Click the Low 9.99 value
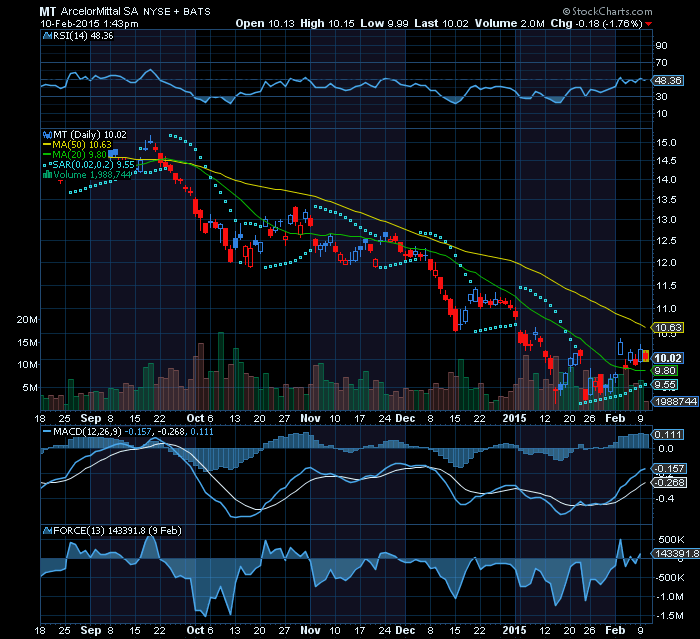 coord(384,23)
